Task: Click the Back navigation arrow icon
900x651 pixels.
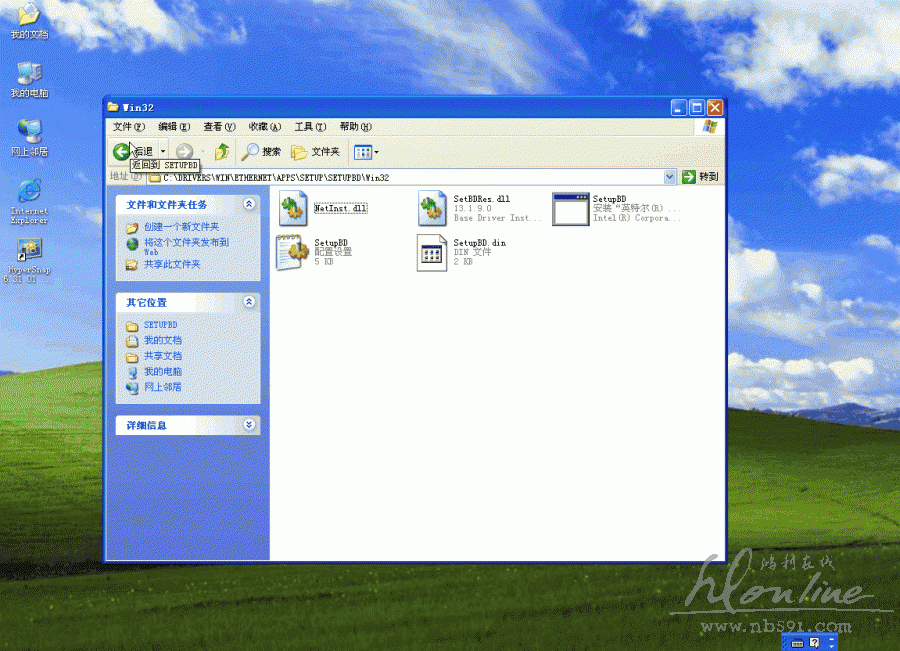Action: (121, 152)
